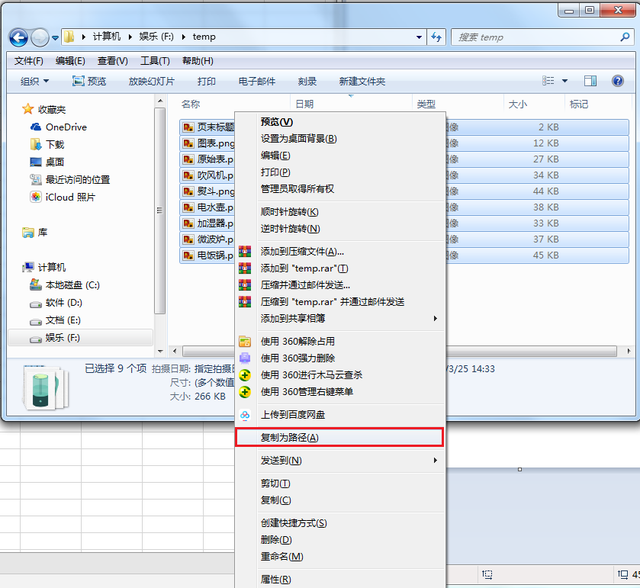The height and width of the screenshot is (588, 640).
Task: Select 本地磁盘 (C:) drive
Action: 72,285
